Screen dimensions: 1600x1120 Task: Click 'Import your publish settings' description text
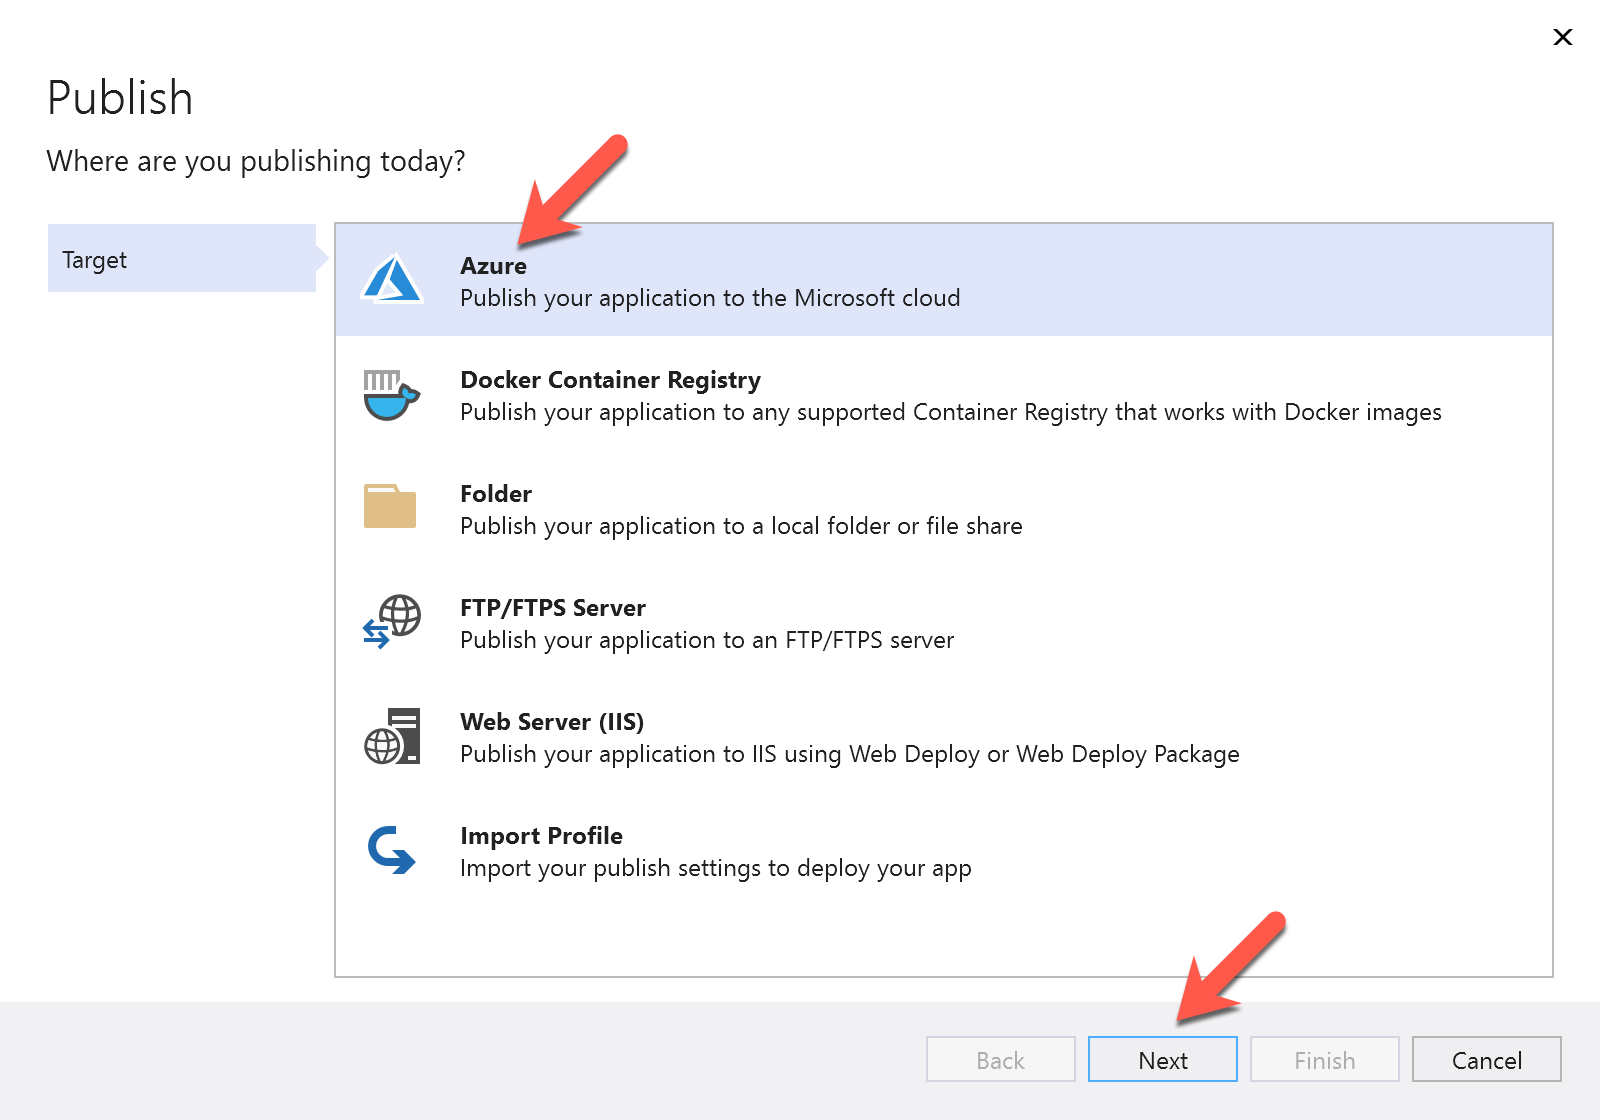pyautogui.click(x=715, y=868)
